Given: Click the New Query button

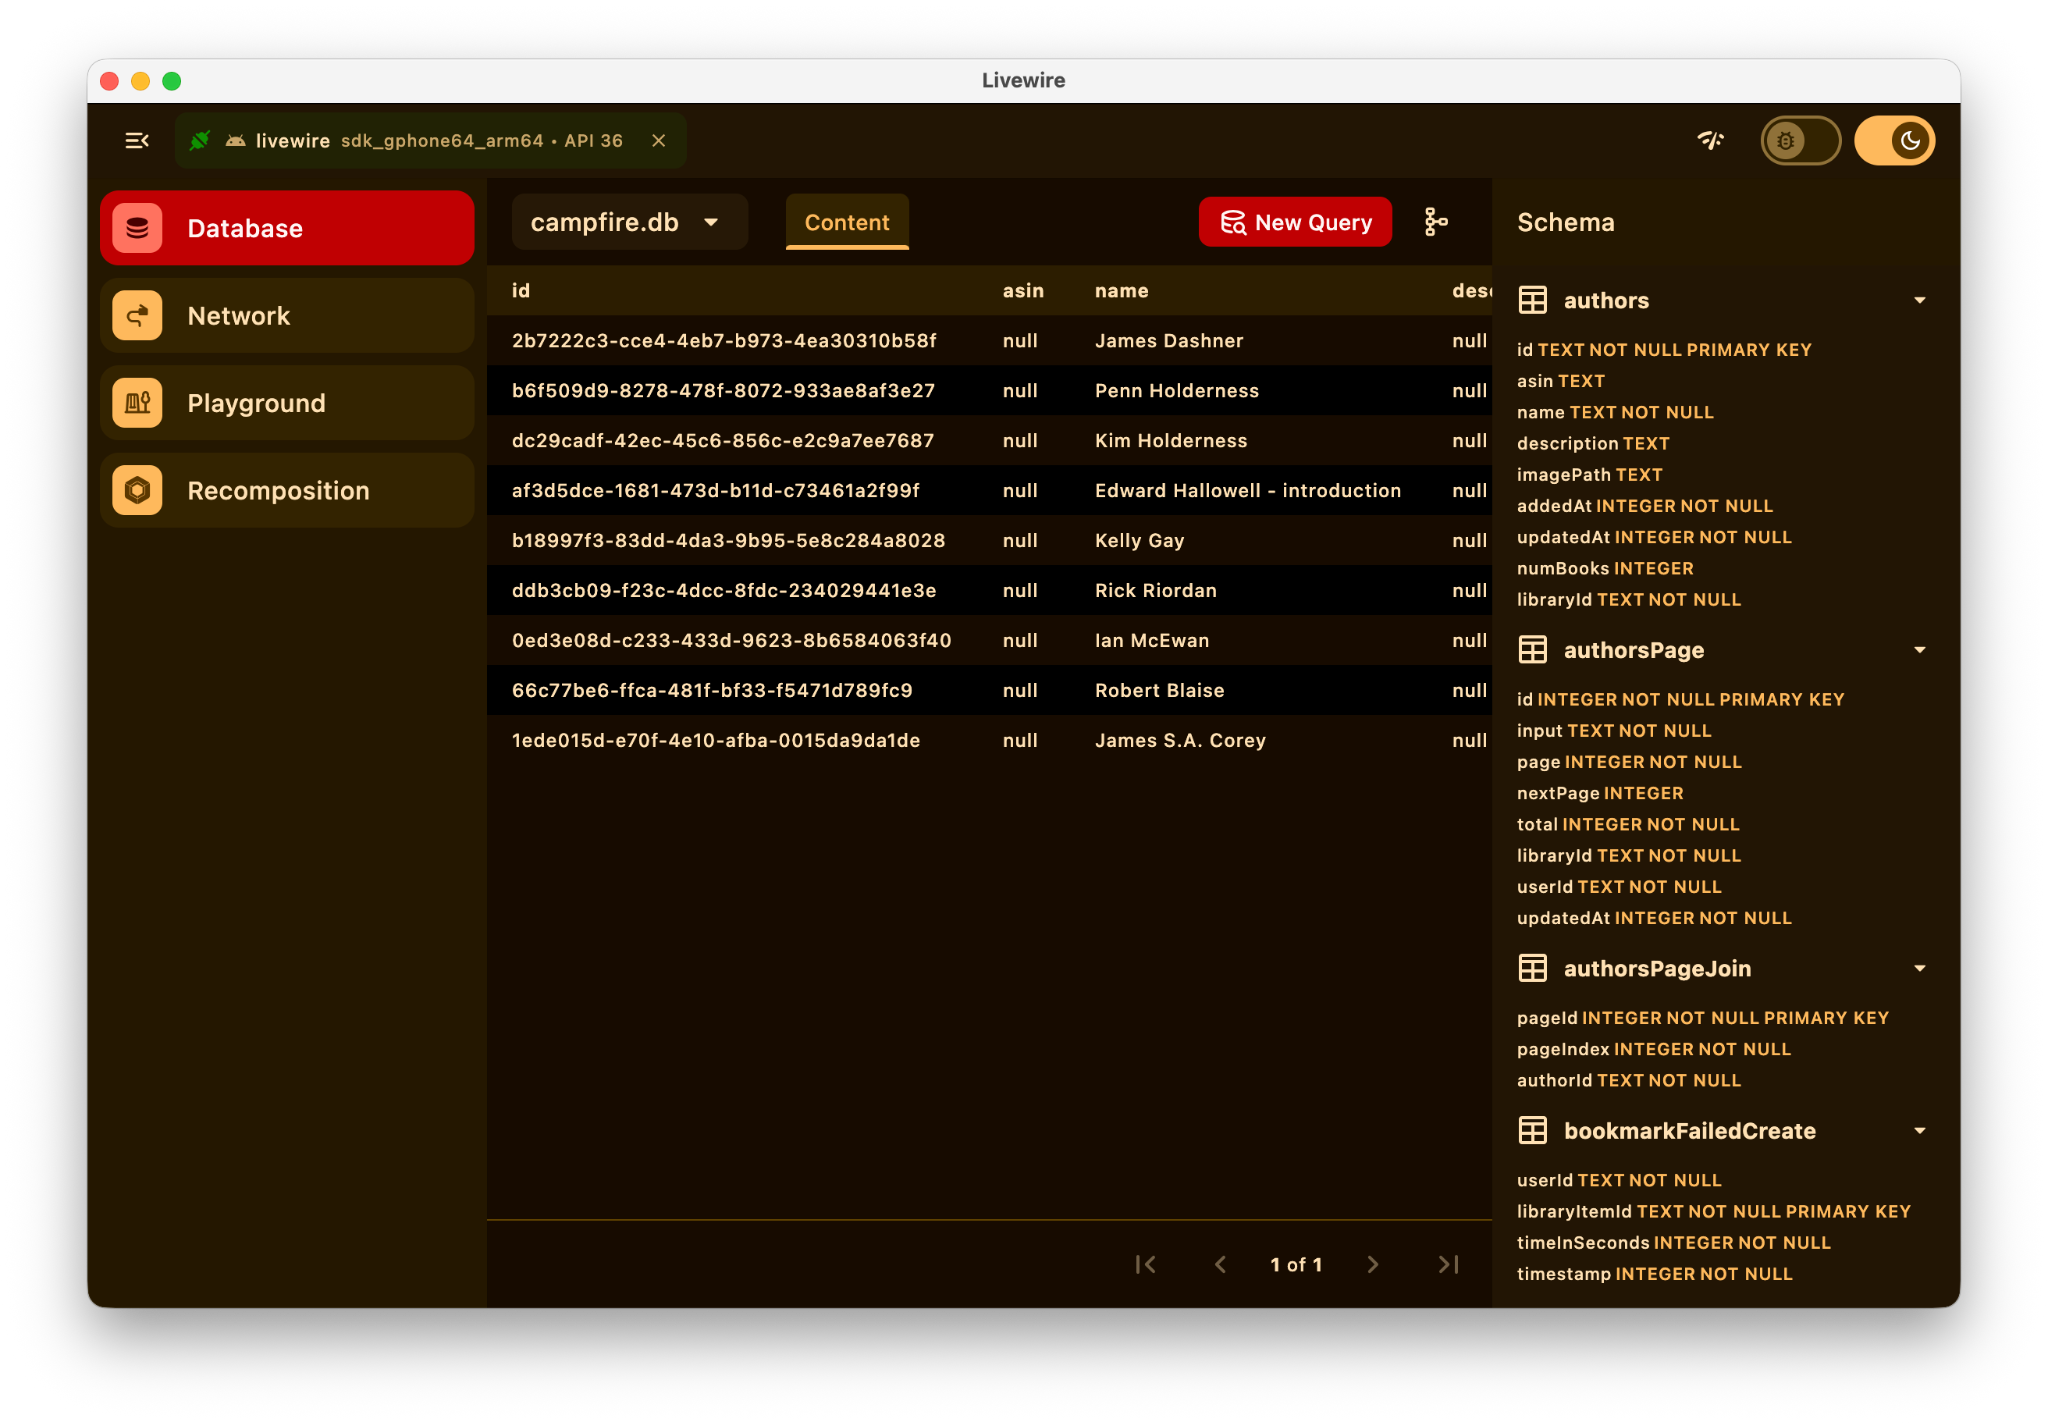Looking at the screenshot, I should tap(1295, 222).
